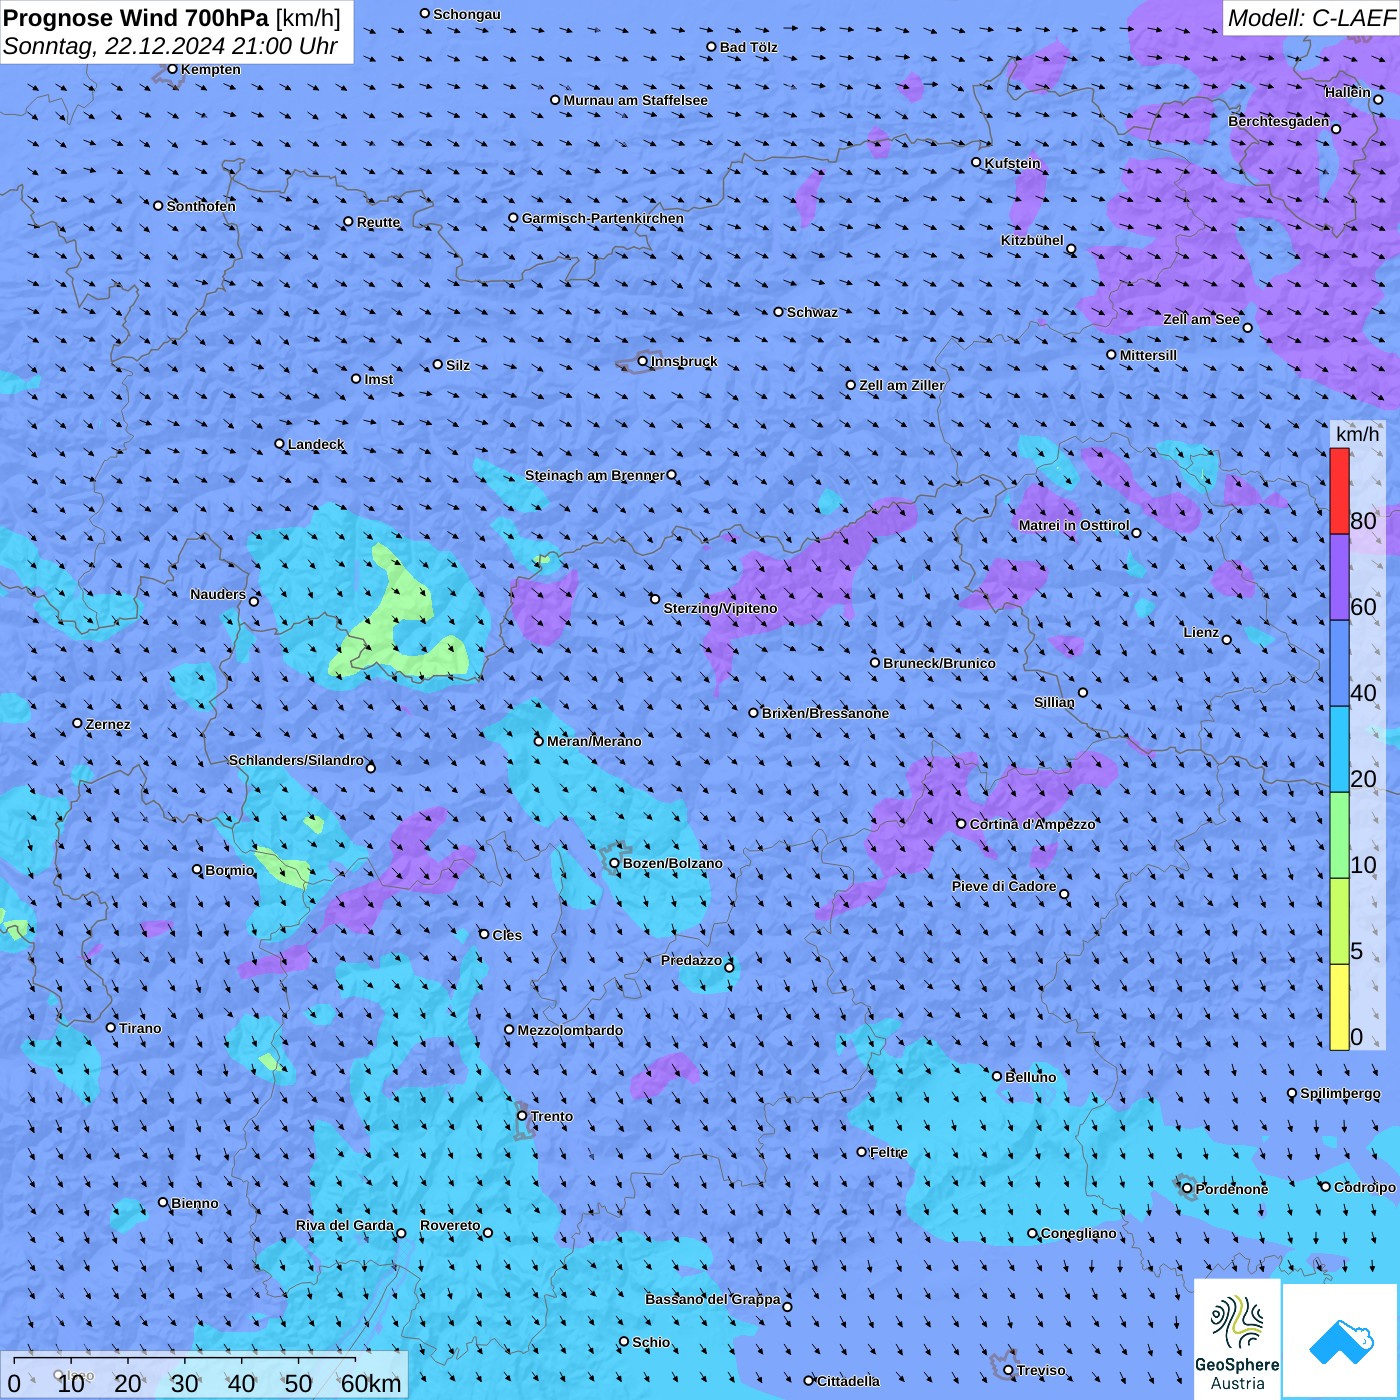Click the 'Nauders' label
1400x1400 pixels.
[218, 594]
